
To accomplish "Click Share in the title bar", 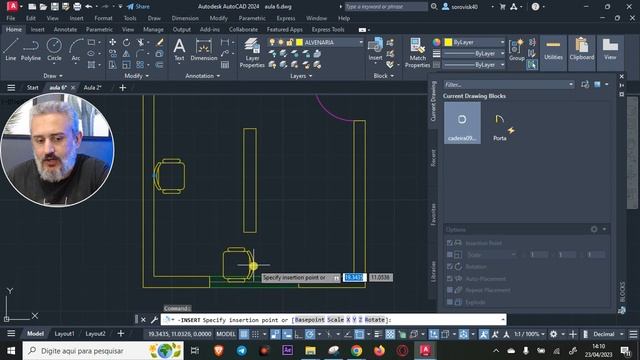I will click(x=138, y=7).
